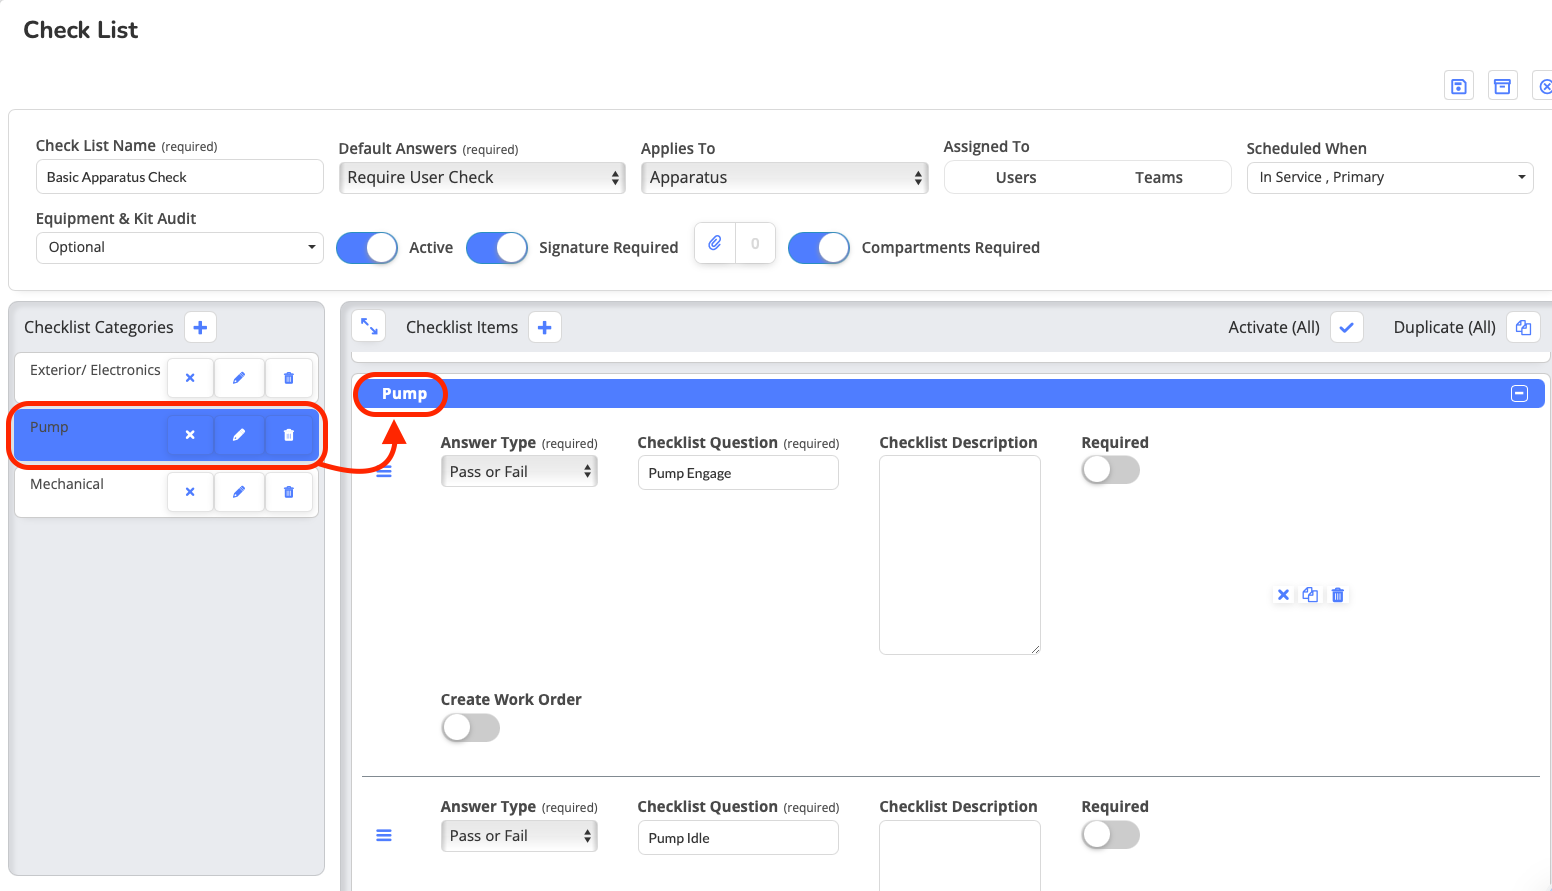Toggle the Active switch off

point(367,248)
